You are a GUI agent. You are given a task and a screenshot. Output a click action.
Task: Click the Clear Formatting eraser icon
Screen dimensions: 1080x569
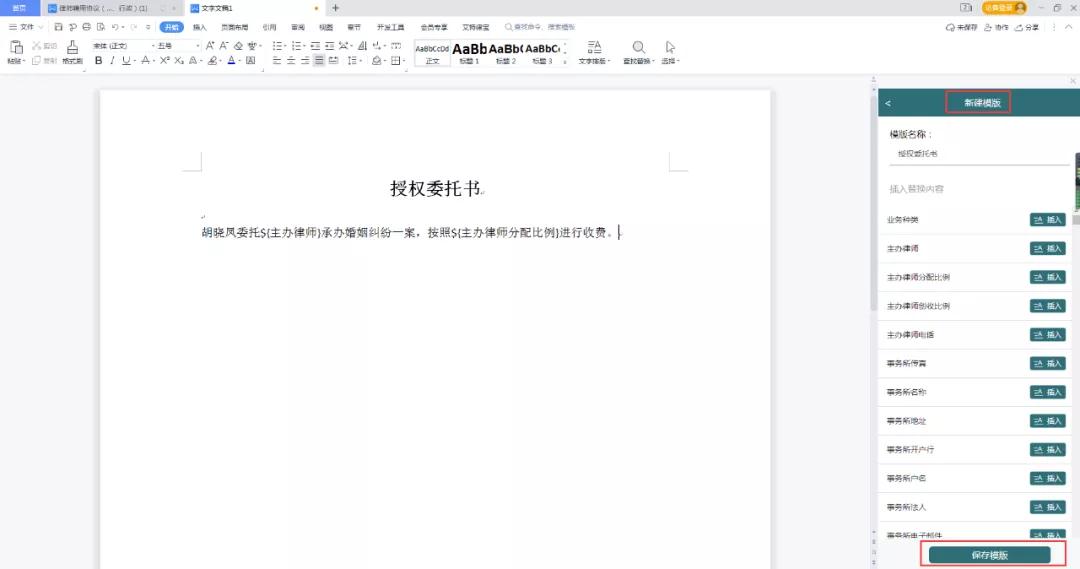pos(238,45)
